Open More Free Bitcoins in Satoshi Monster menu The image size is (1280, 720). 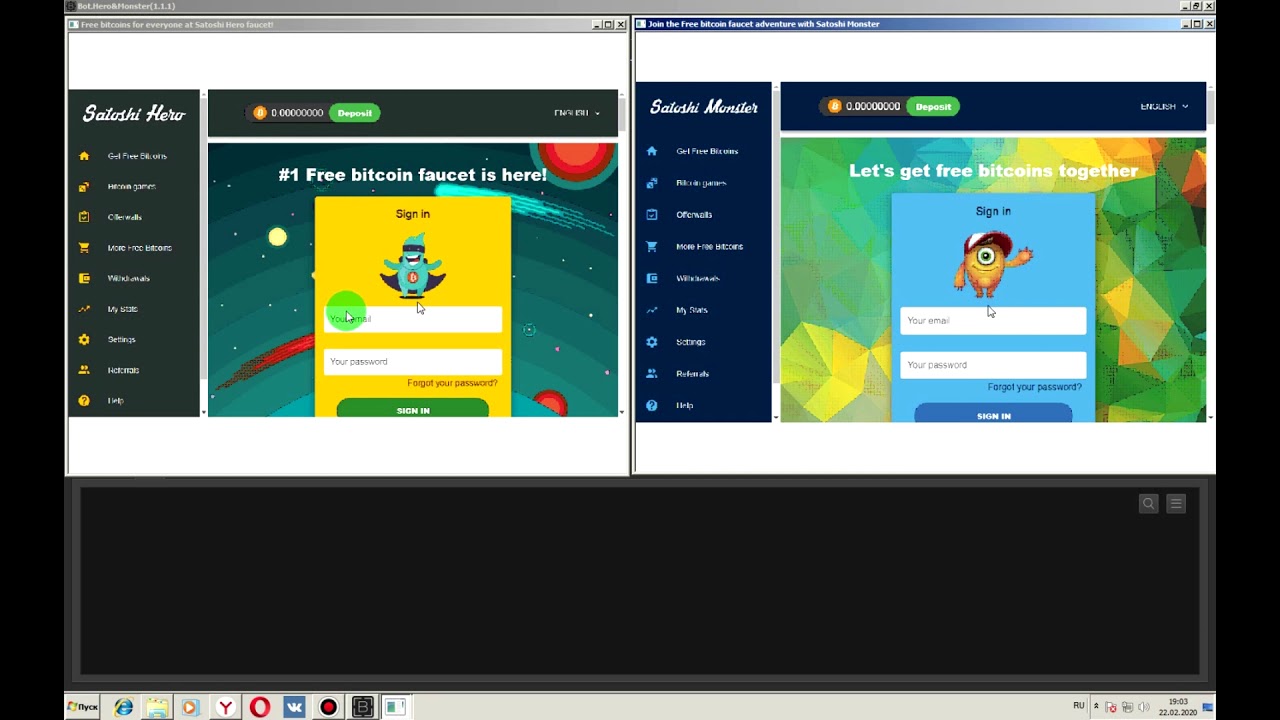coord(710,246)
